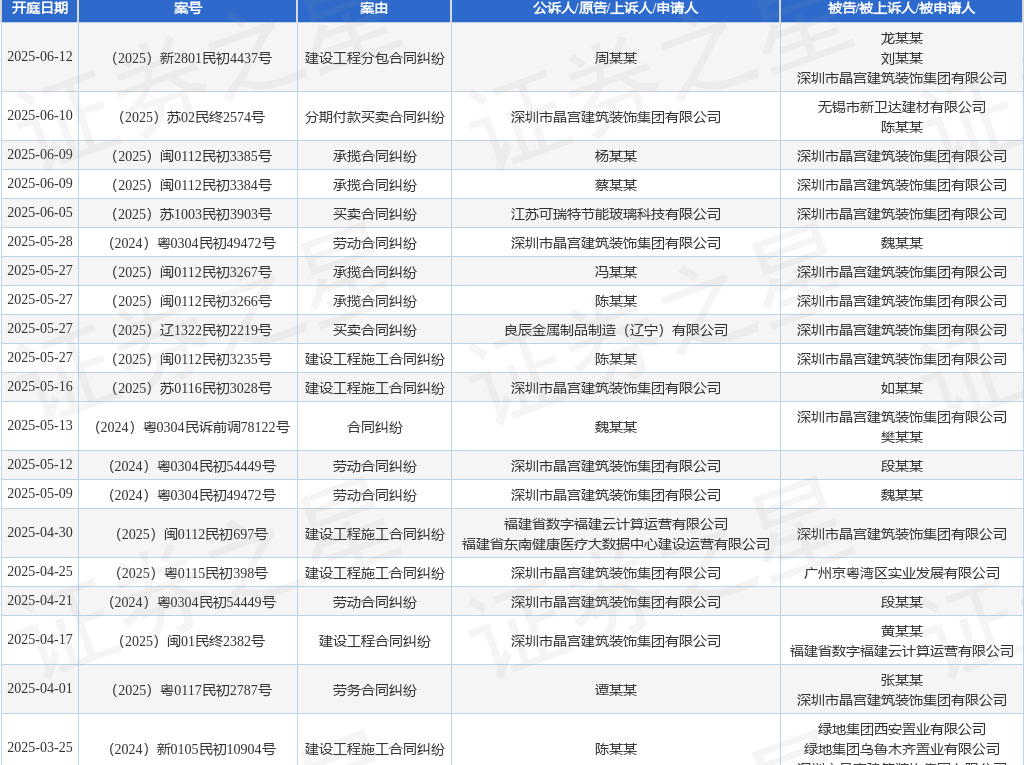Click defendant 广州京粤湾区实业发展有限公司
1024x765 pixels.
(901, 573)
